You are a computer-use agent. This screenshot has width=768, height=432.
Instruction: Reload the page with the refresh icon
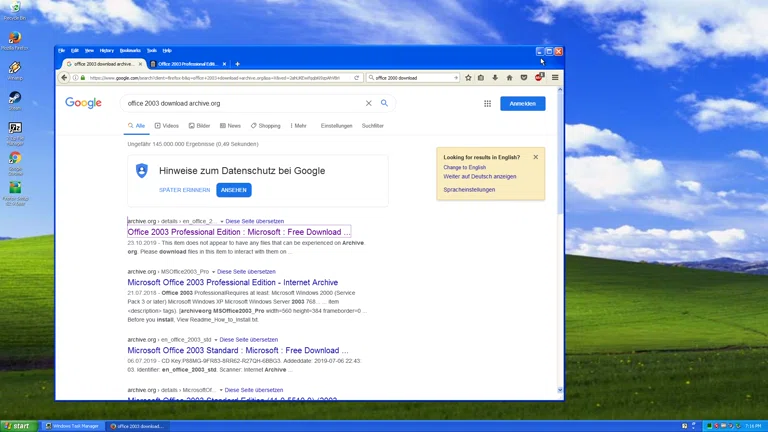tap(357, 77)
